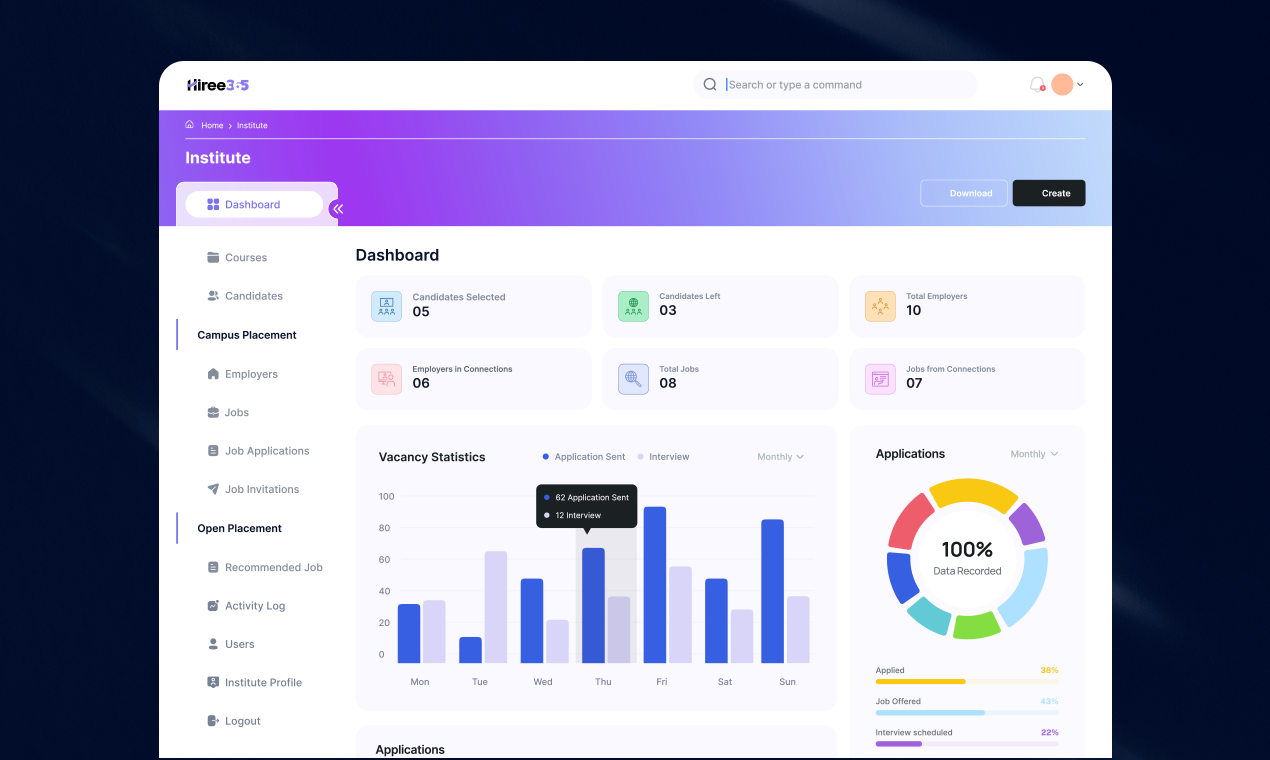Click the Institute breadcrumb link
Image resolution: width=1270 pixels, height=760 pixels.
click(252, 125)
